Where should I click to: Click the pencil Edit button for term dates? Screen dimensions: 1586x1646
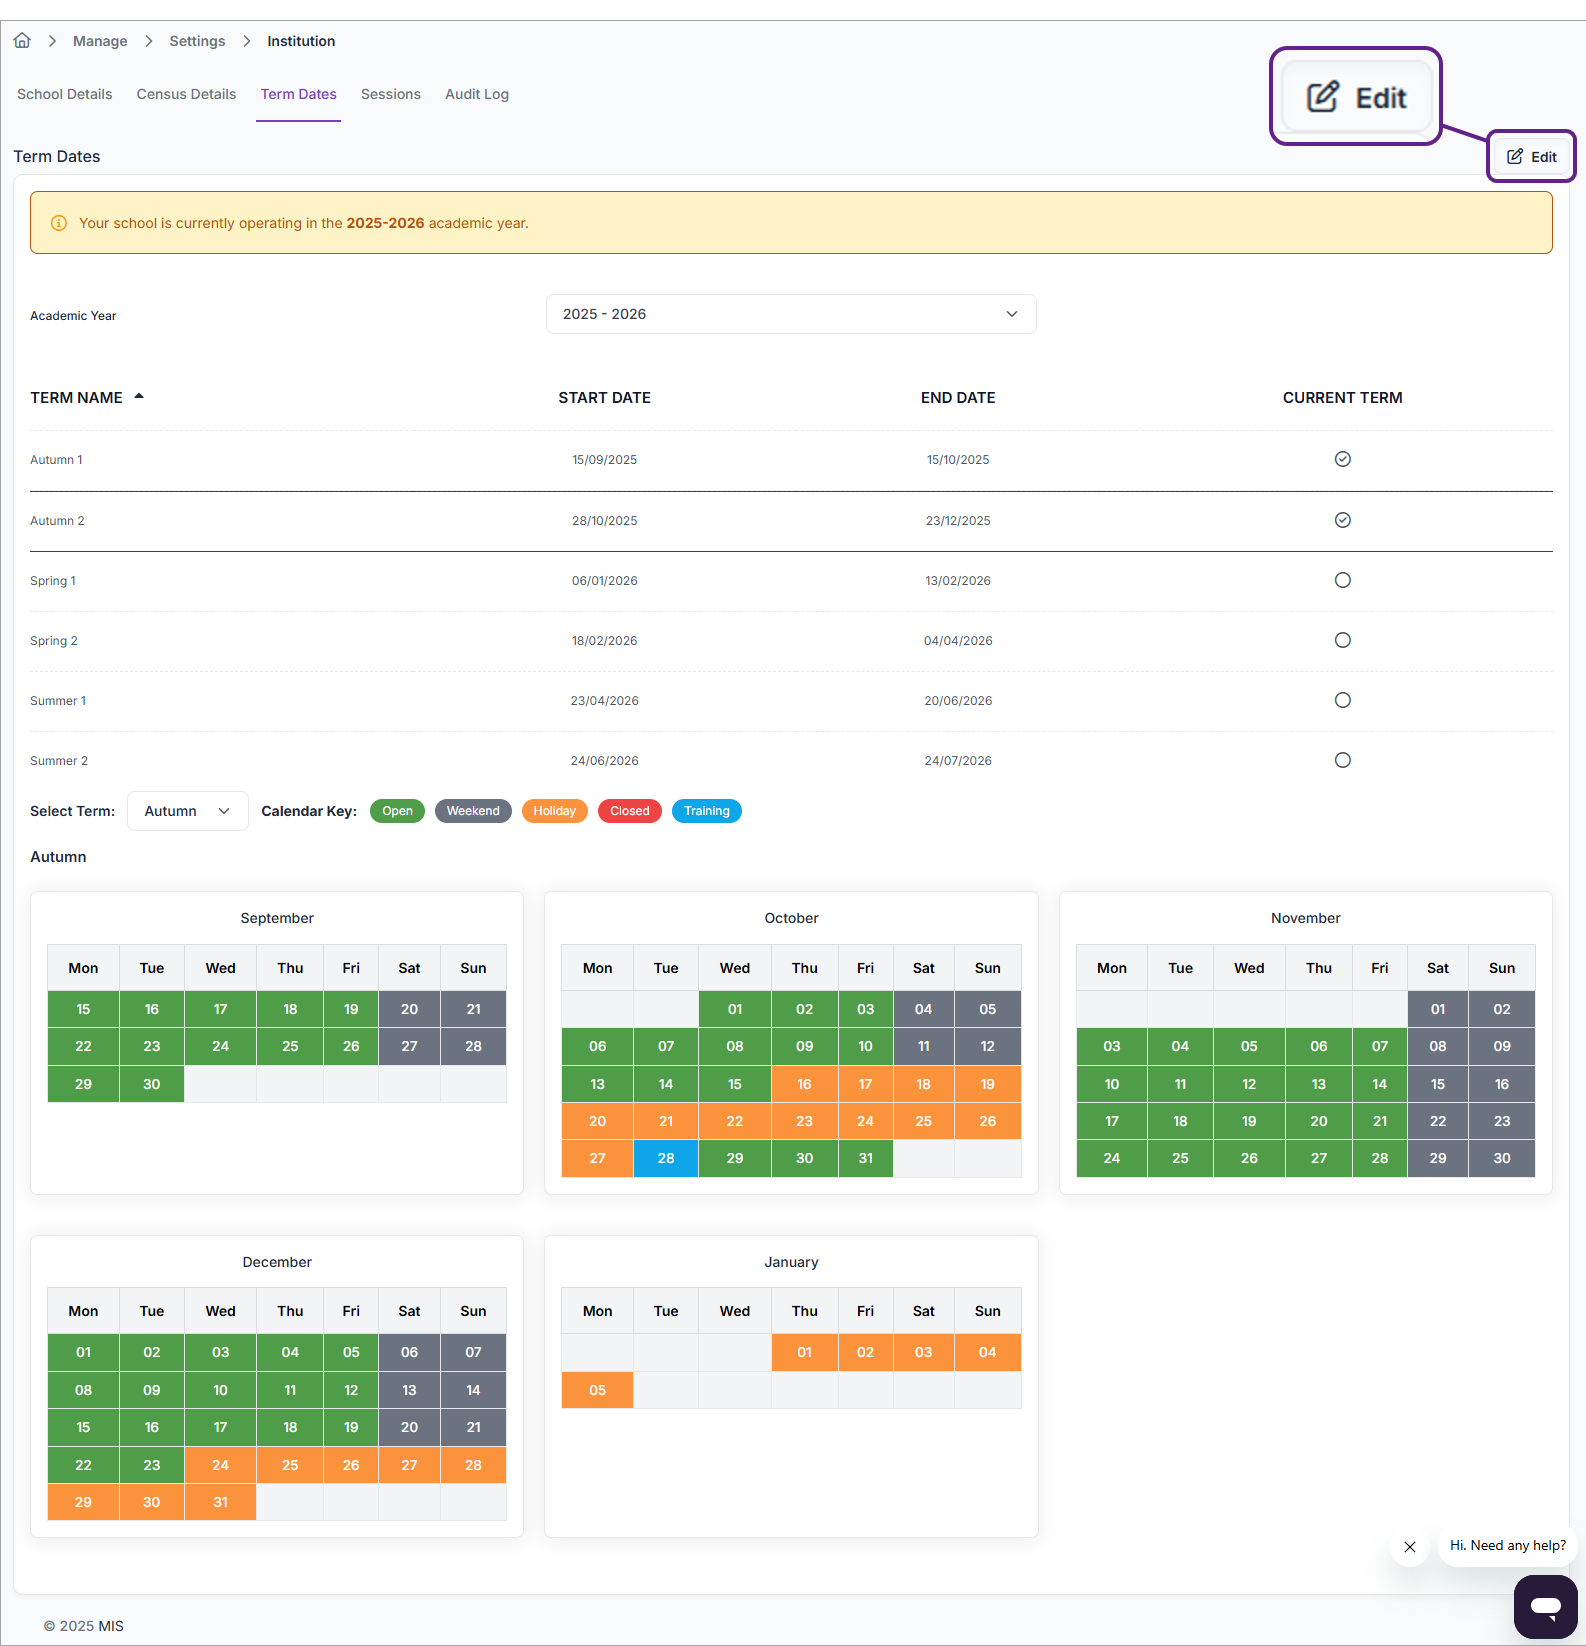click(x=1531, y=157)
